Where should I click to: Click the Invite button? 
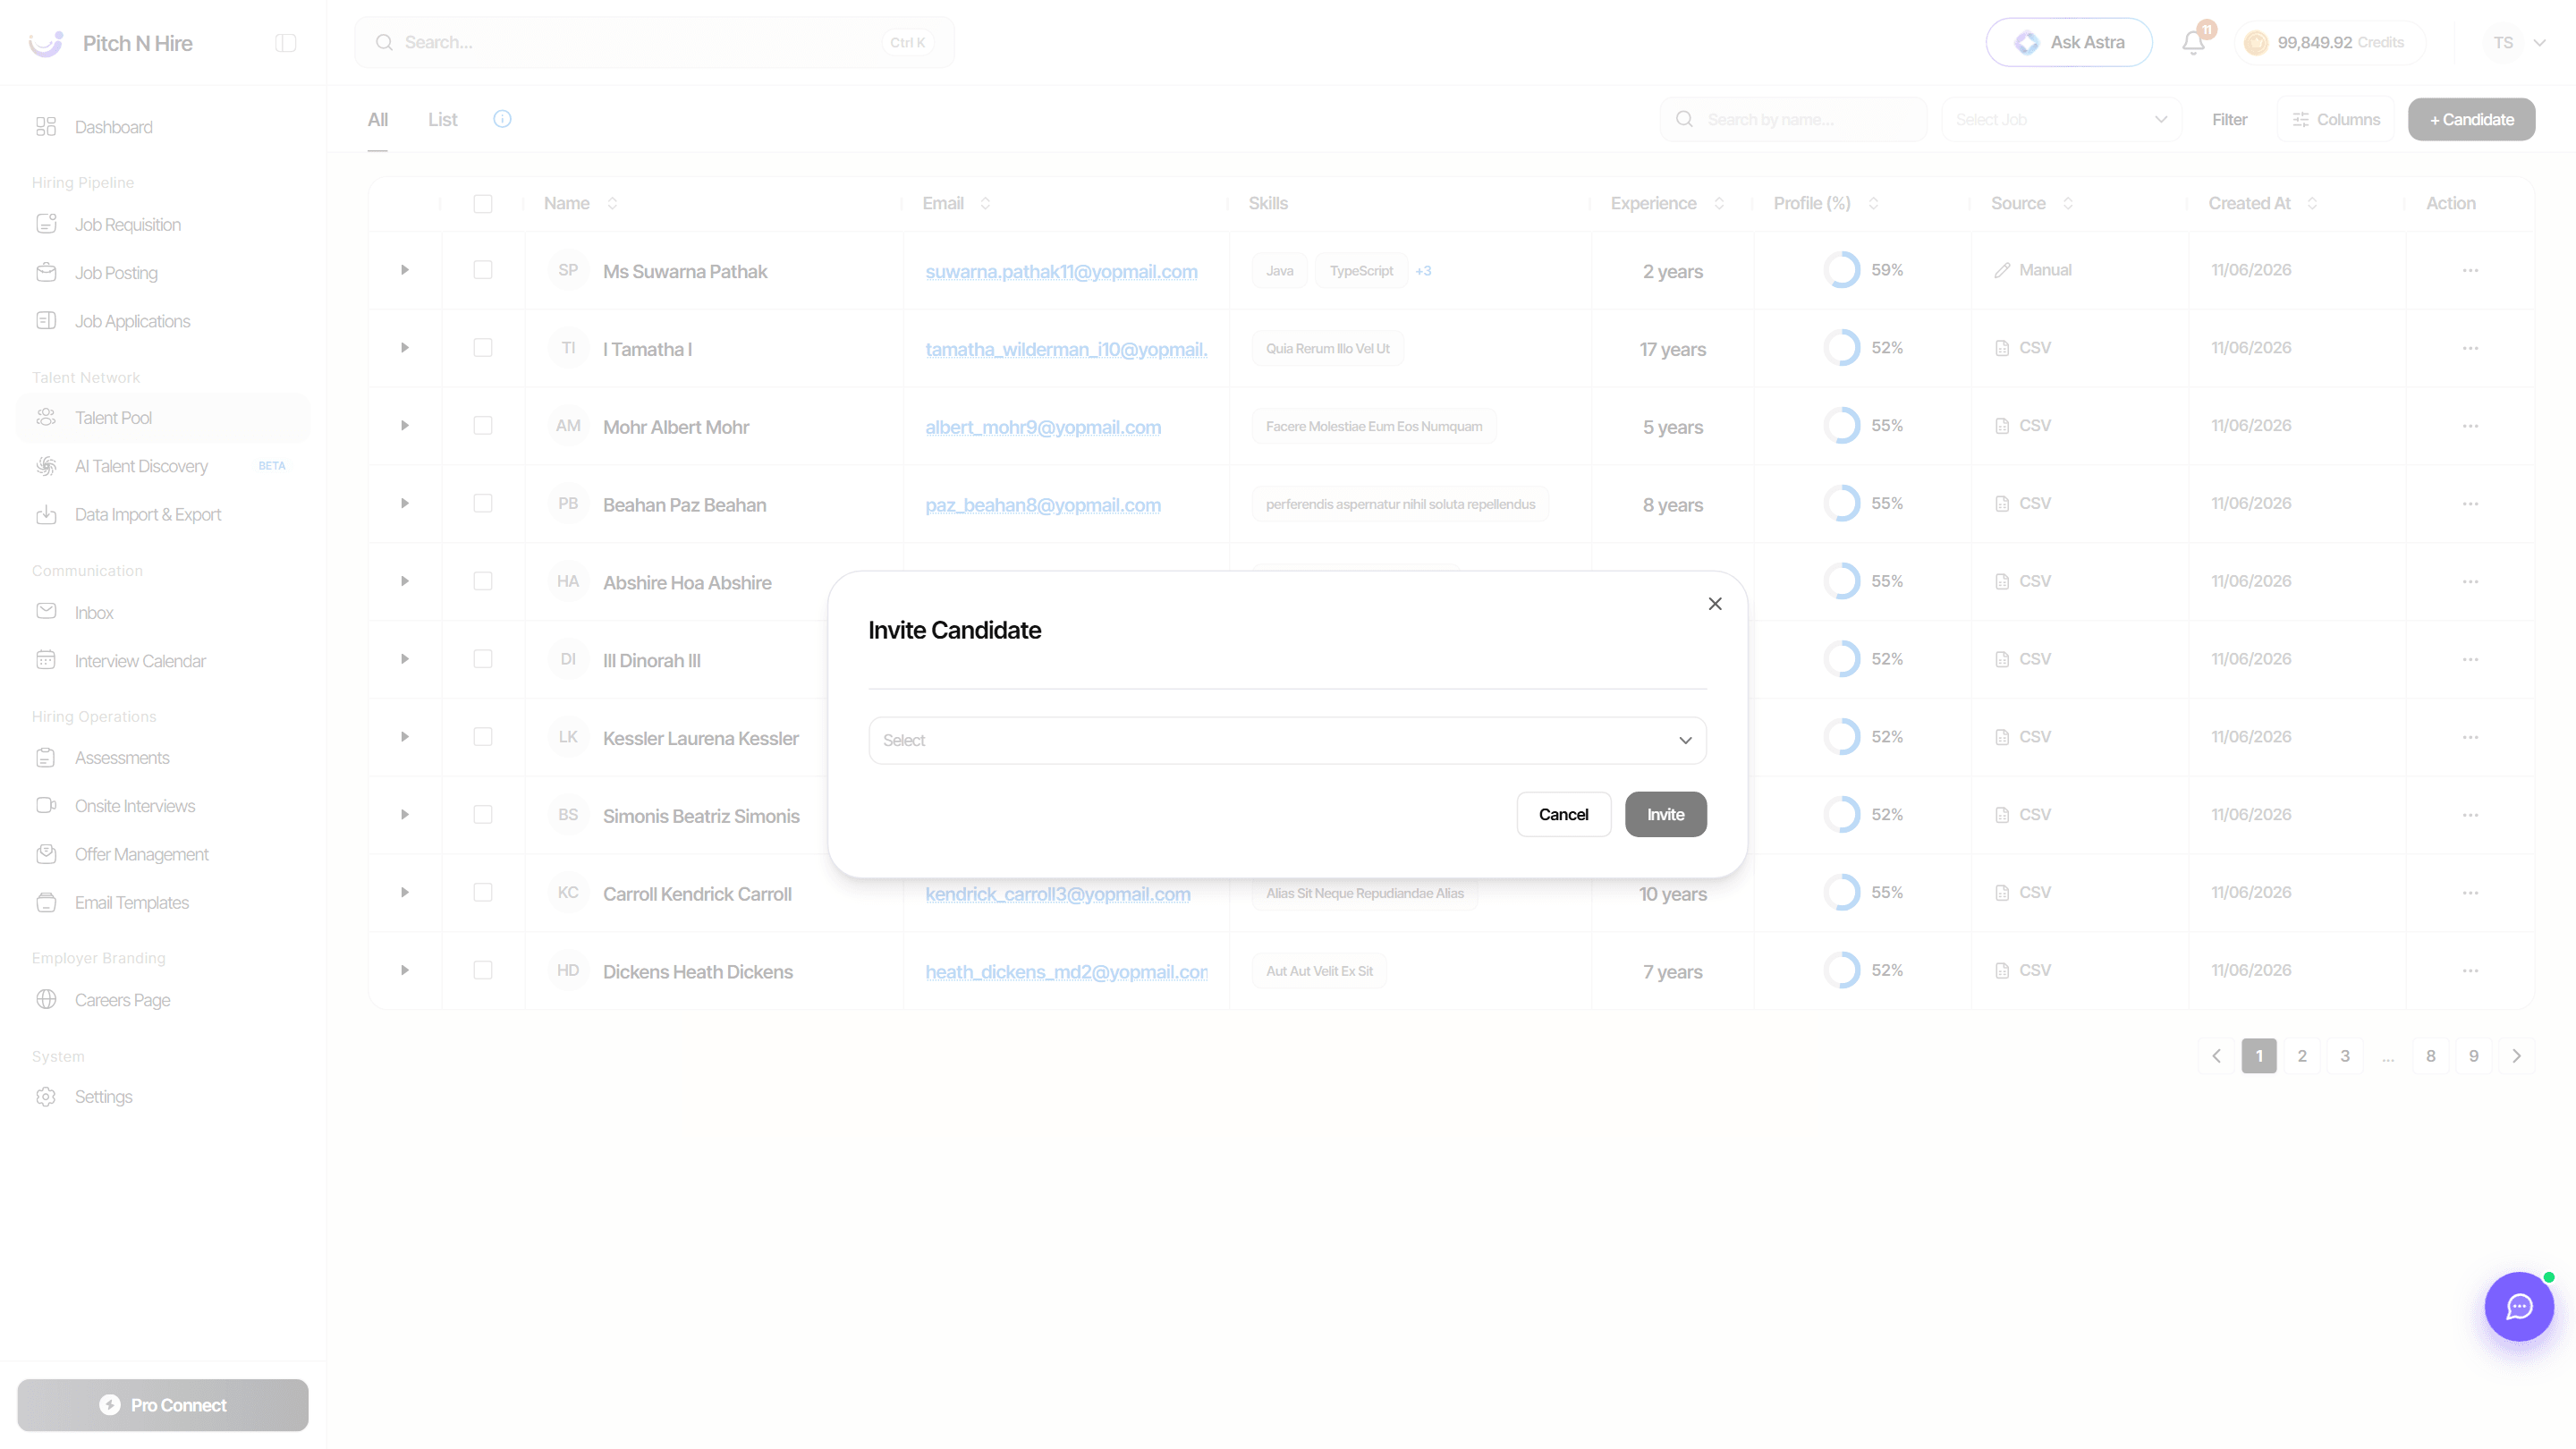(x=1665, y=814)
